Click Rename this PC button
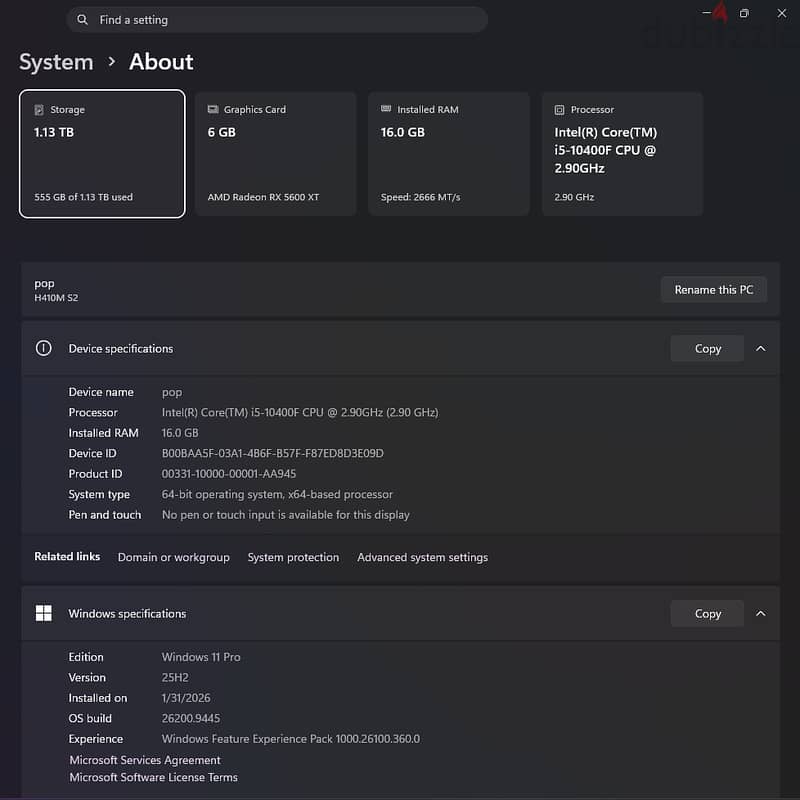The height and width of the screenshot is (800, 800). (714, 290)
